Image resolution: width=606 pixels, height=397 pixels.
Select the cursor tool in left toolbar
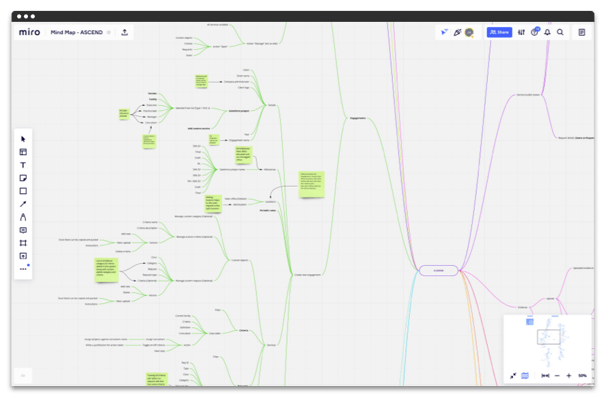23,139
